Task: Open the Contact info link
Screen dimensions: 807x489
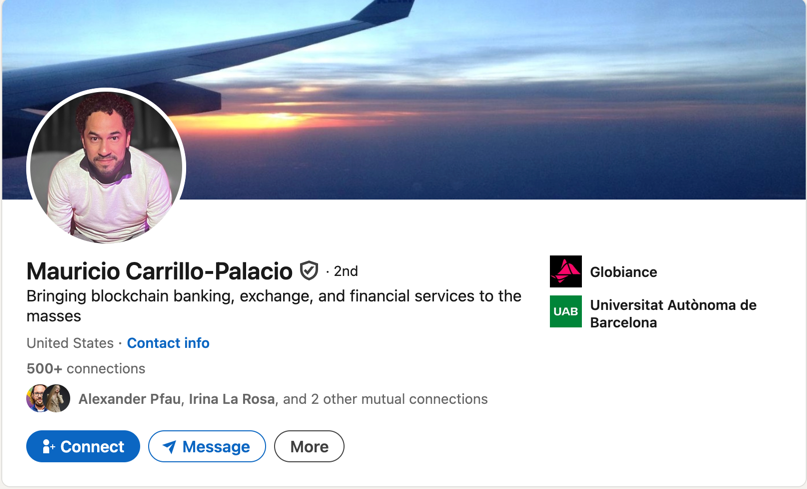Action: point(168,343)
